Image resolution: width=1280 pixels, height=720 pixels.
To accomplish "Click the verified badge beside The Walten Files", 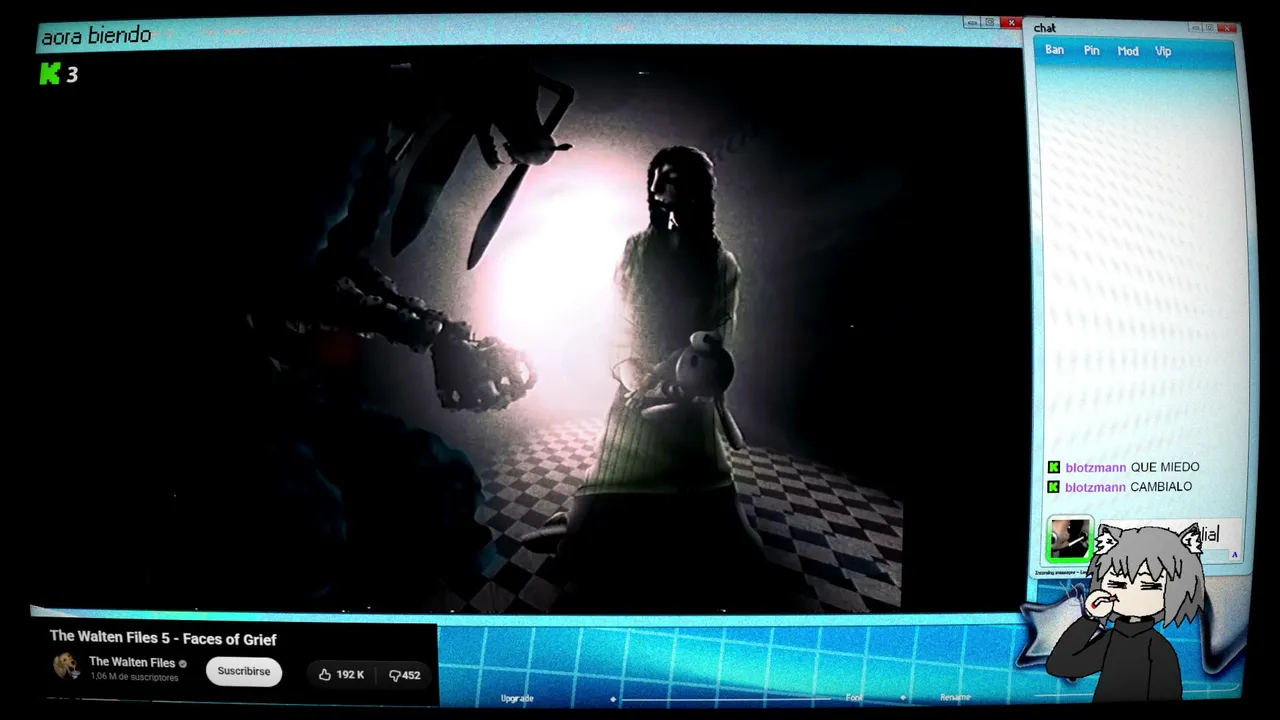I will click(x=182, y=663).
